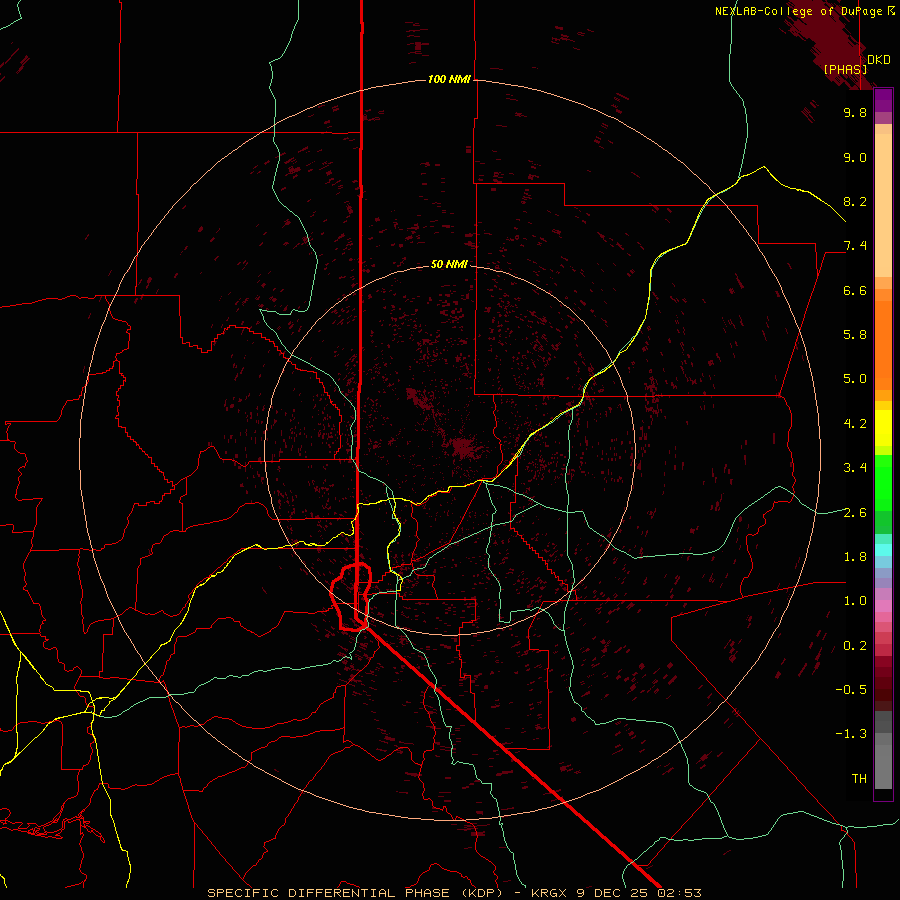This screenshot has width=900, height=900.
Task: Click the [PHAS] legend unit label
Action: pos(845,70)
